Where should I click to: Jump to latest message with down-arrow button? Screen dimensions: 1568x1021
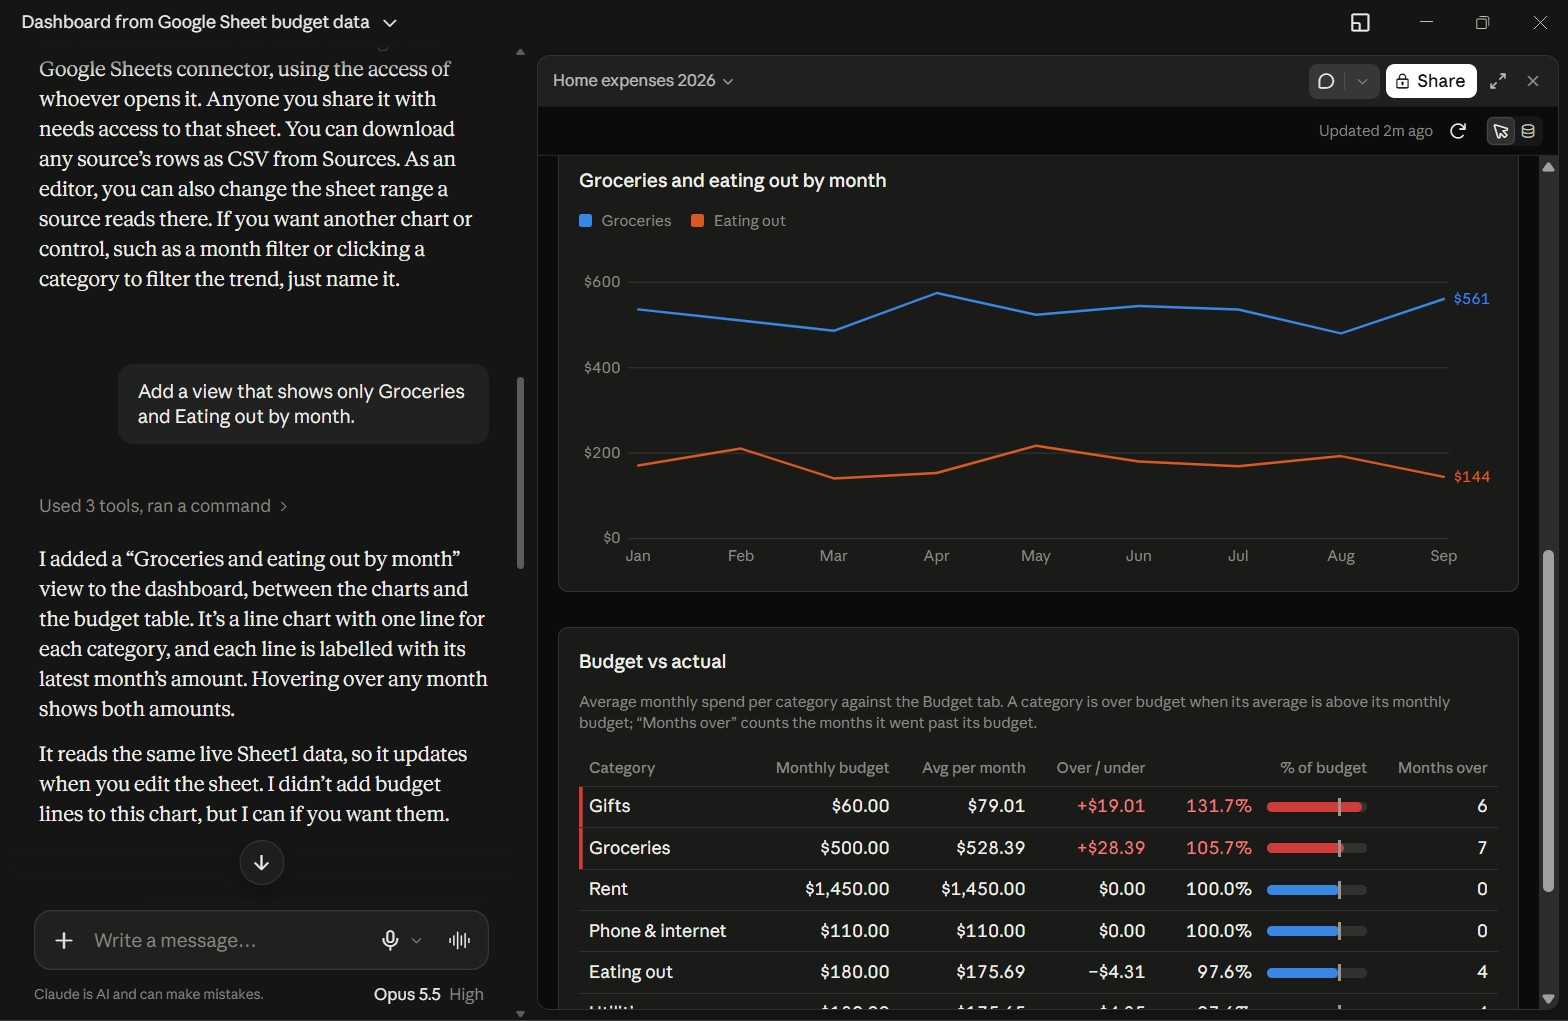(262, 863)
